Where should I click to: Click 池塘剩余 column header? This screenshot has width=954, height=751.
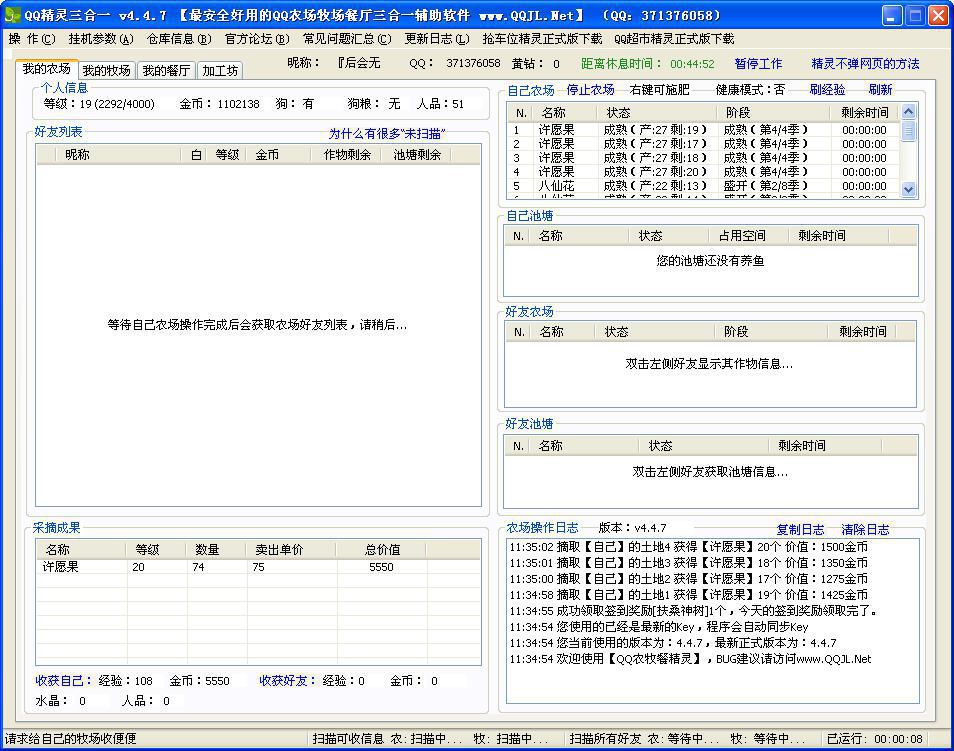pos(417,155)
